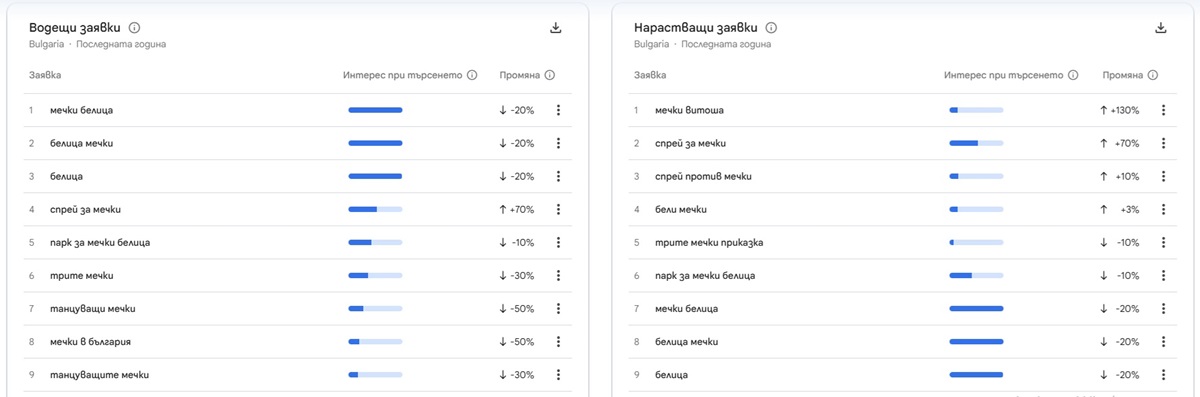Click the Водещи заявки panel title

pyautogui.click(x=76, y=28)
